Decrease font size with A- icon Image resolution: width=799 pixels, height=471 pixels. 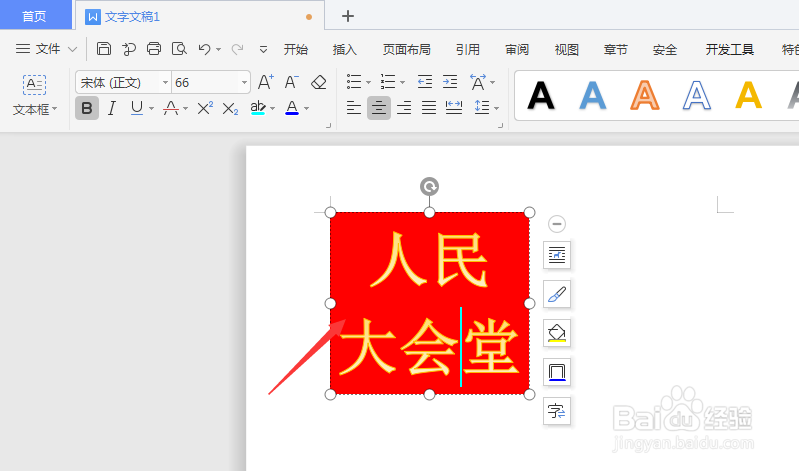(291, 82)
